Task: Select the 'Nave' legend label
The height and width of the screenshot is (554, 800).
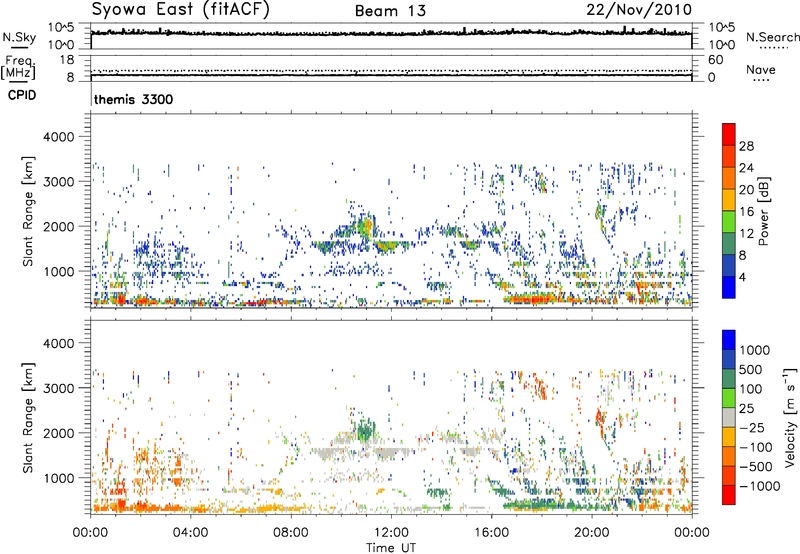Action: [761, 69]
